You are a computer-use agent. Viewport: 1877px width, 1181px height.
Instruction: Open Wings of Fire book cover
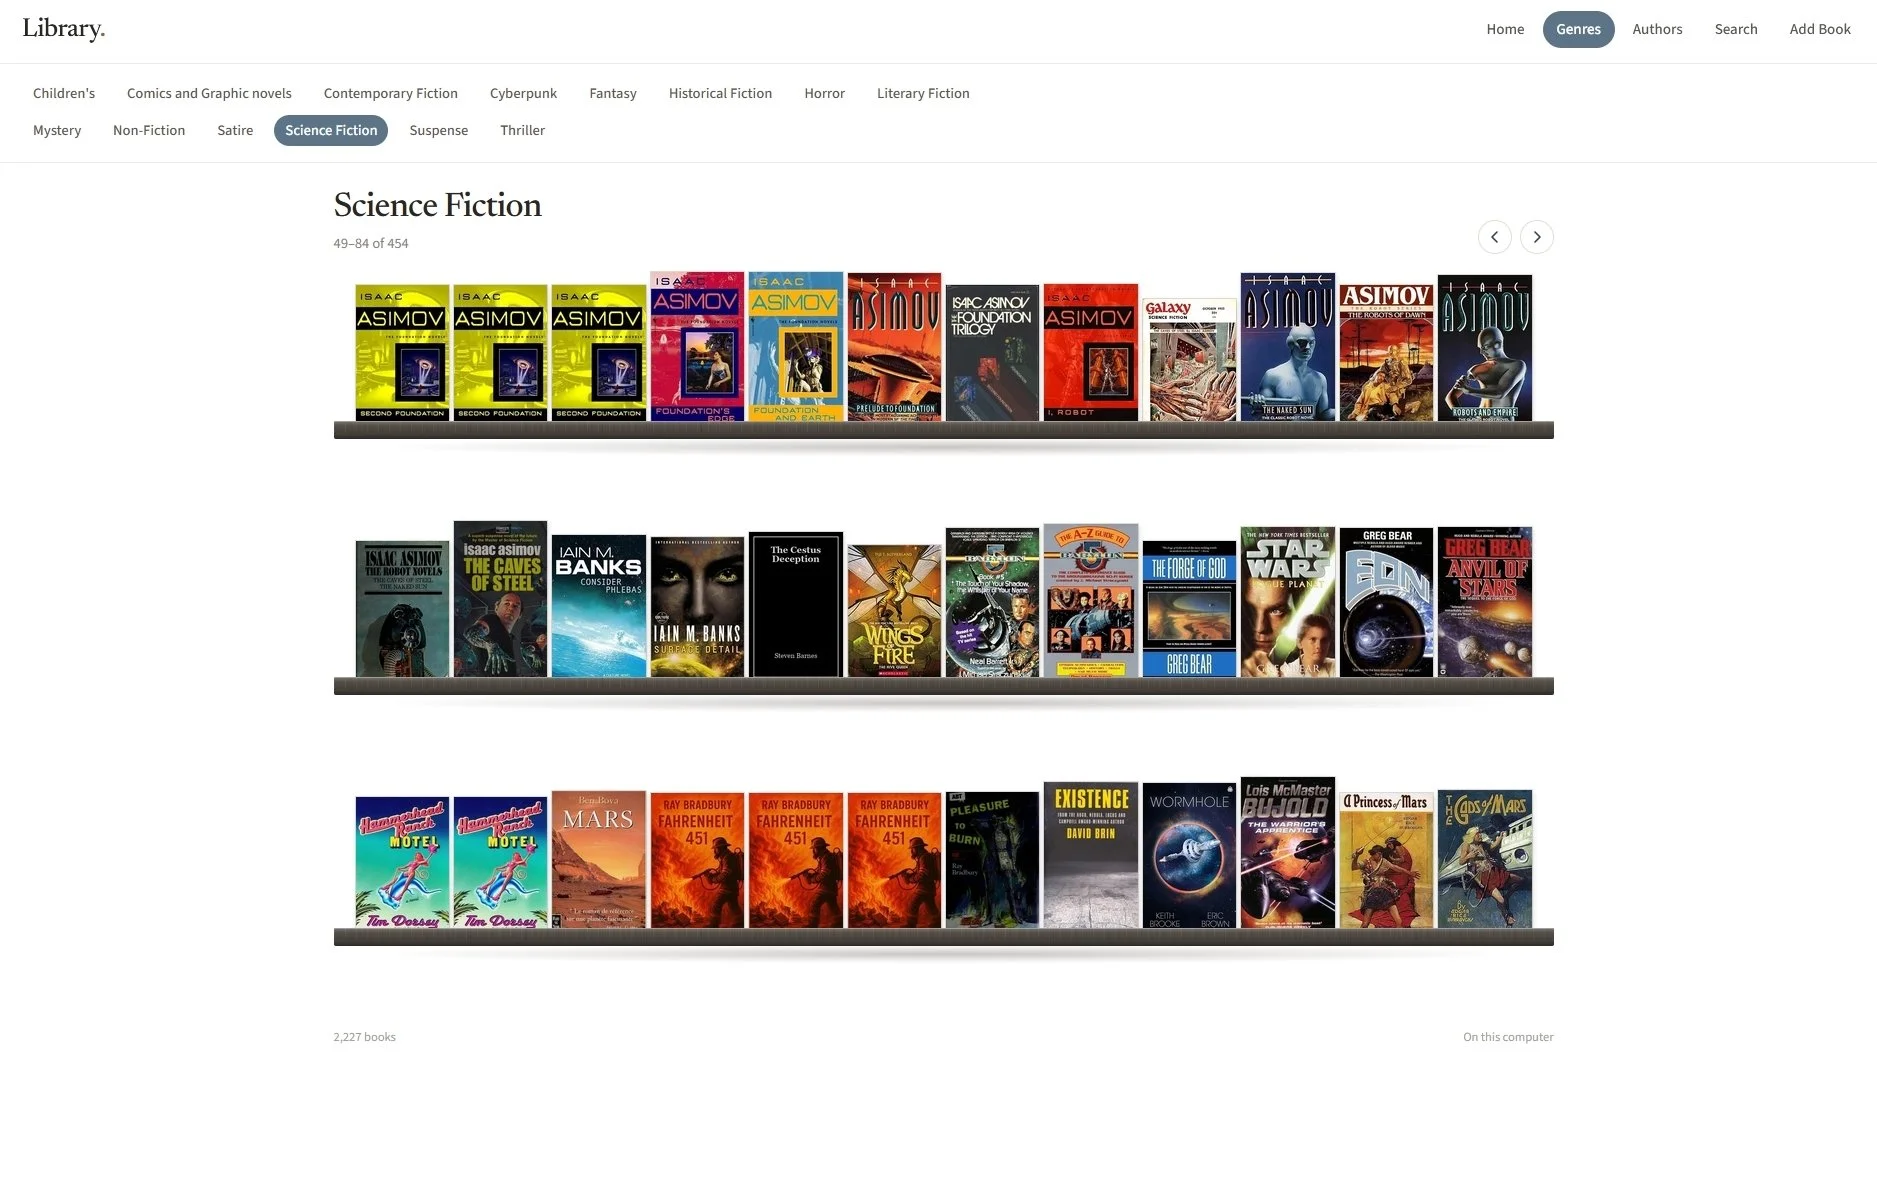click(894, 611)
